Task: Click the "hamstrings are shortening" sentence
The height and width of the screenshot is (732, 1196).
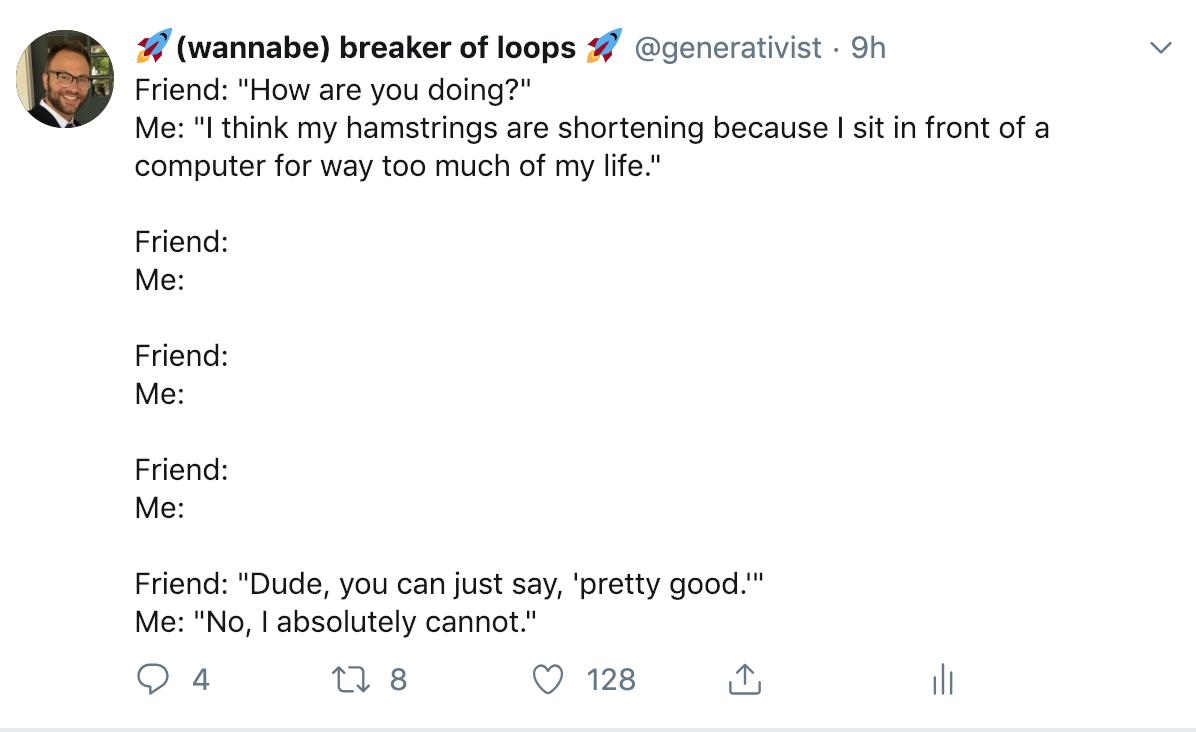Action: point(591,128)
